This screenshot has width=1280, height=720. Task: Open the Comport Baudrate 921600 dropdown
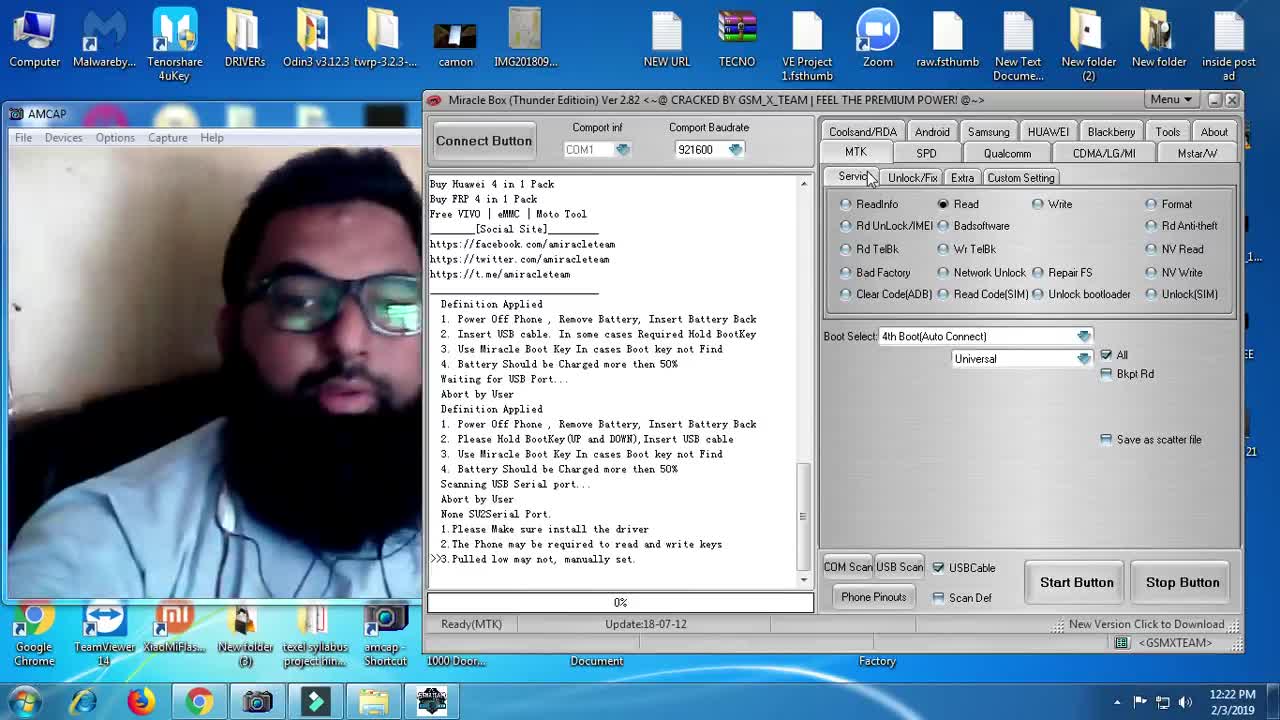coord(736,150)
